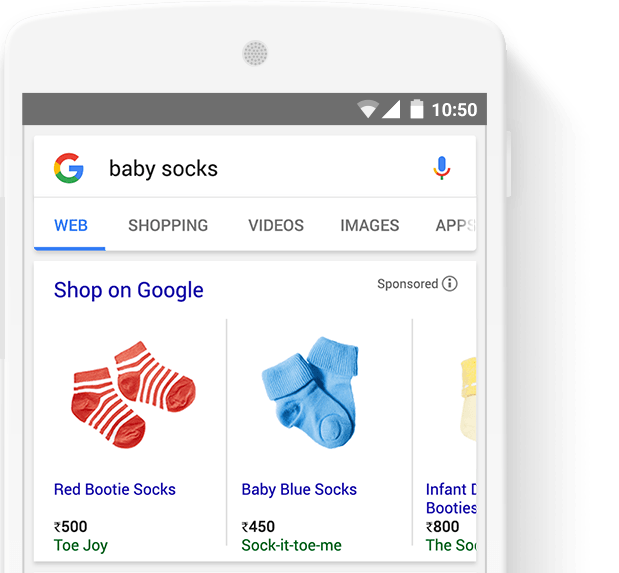The width and height of the screenshot is (619, 573).
Task: Tap the cellular signal icon
Action: pyautogui.click(x=391, y=109)
